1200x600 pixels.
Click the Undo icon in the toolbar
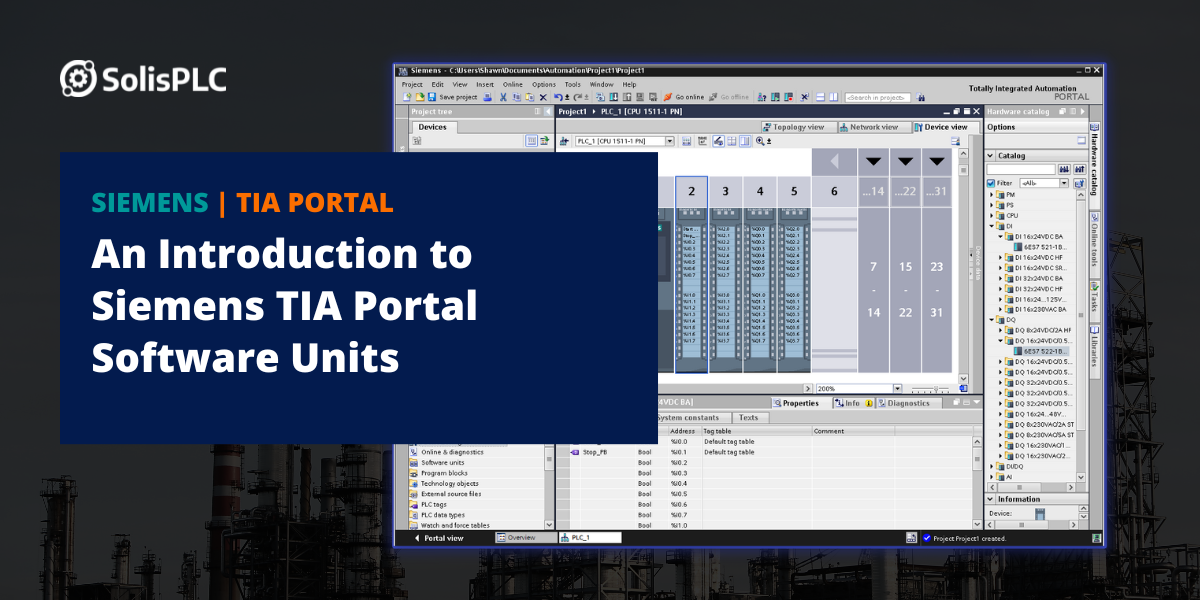click(x=557, y=97)
